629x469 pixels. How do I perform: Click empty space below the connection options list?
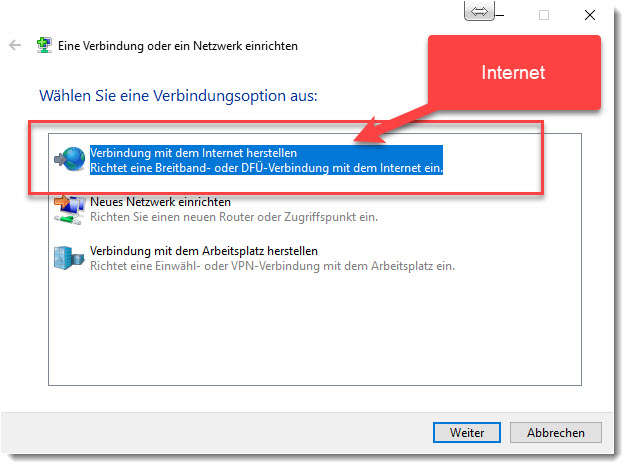coord(314,330)
